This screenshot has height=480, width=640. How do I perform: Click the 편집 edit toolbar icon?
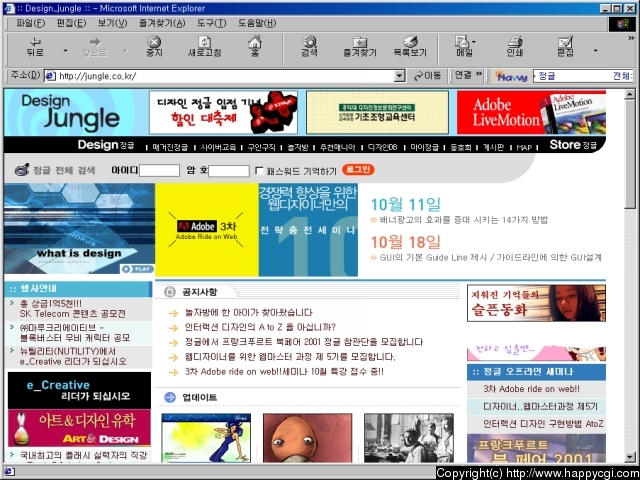tap(565, 47)
